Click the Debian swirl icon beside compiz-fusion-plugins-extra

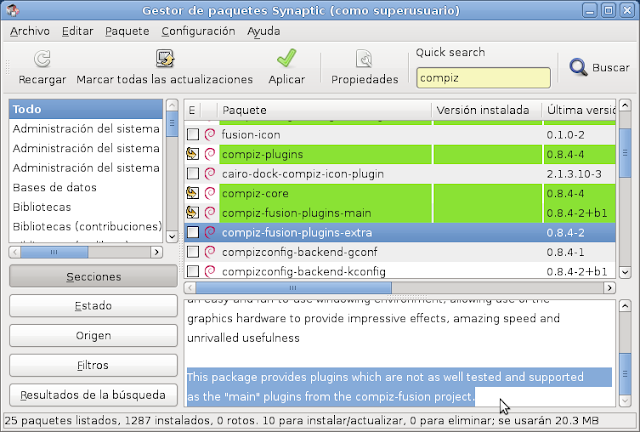[x=210, y=232]
